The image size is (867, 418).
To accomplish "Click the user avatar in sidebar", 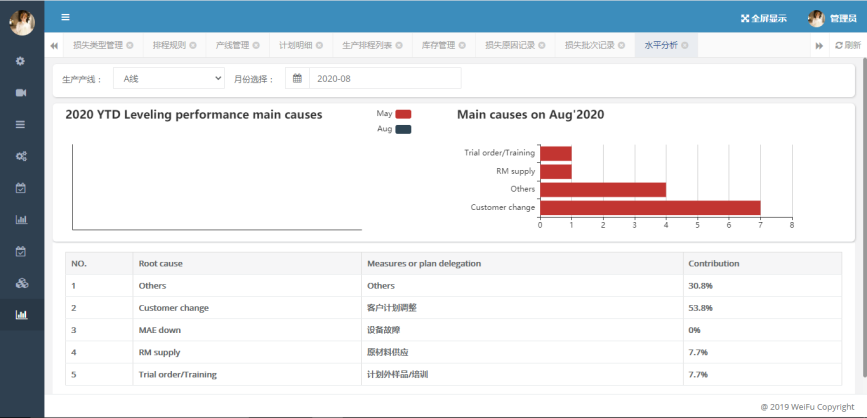I will point(21,21).
